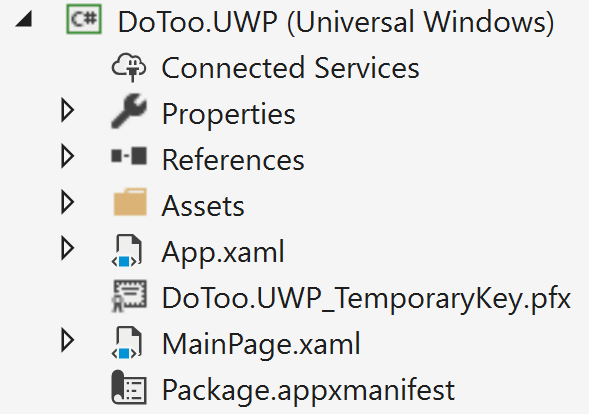Select the DoToo.UWP (Universal Windows) project

(x=336, y=22)
